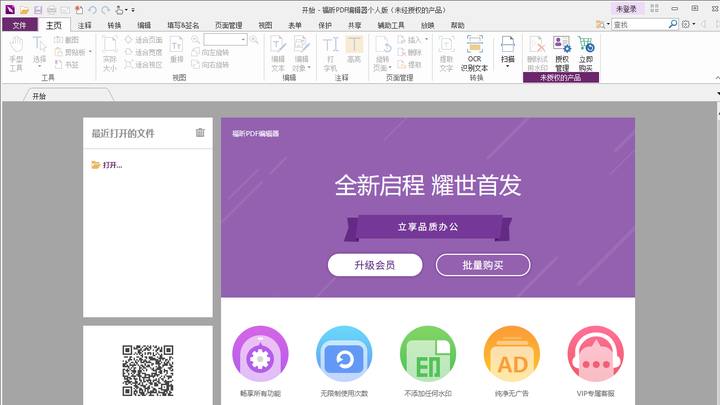Clear recent files with trash icon
Viewport: 720px width, 405px height.
pos(200,133)
